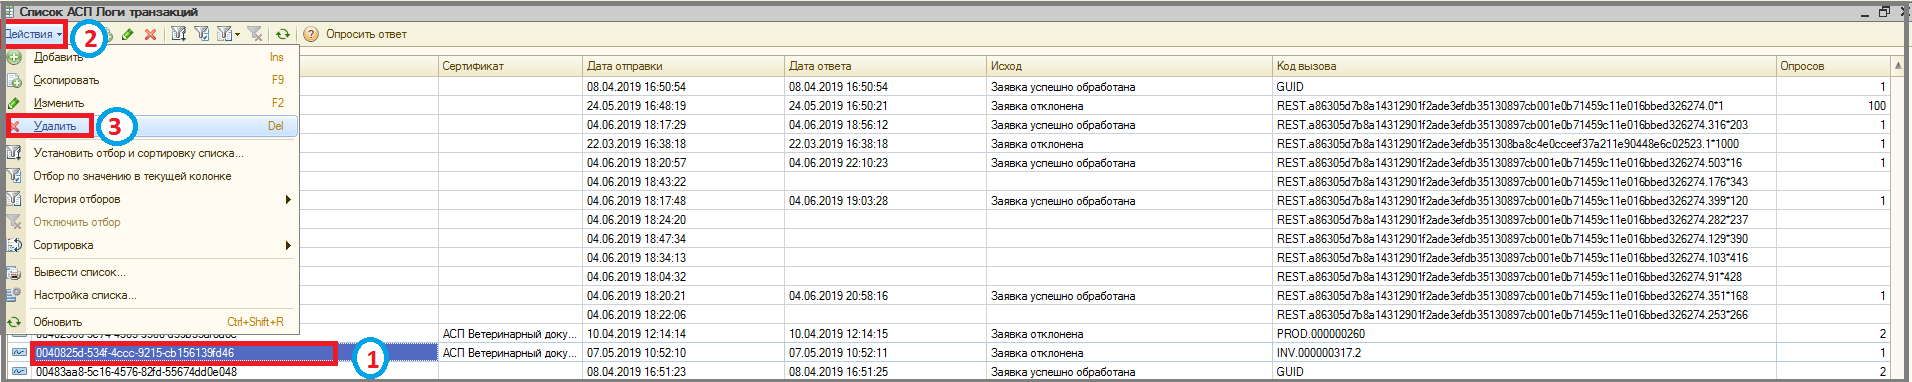Click the set filter and sorting toolbar icon

pyautogui.click(x=179, y=34)
